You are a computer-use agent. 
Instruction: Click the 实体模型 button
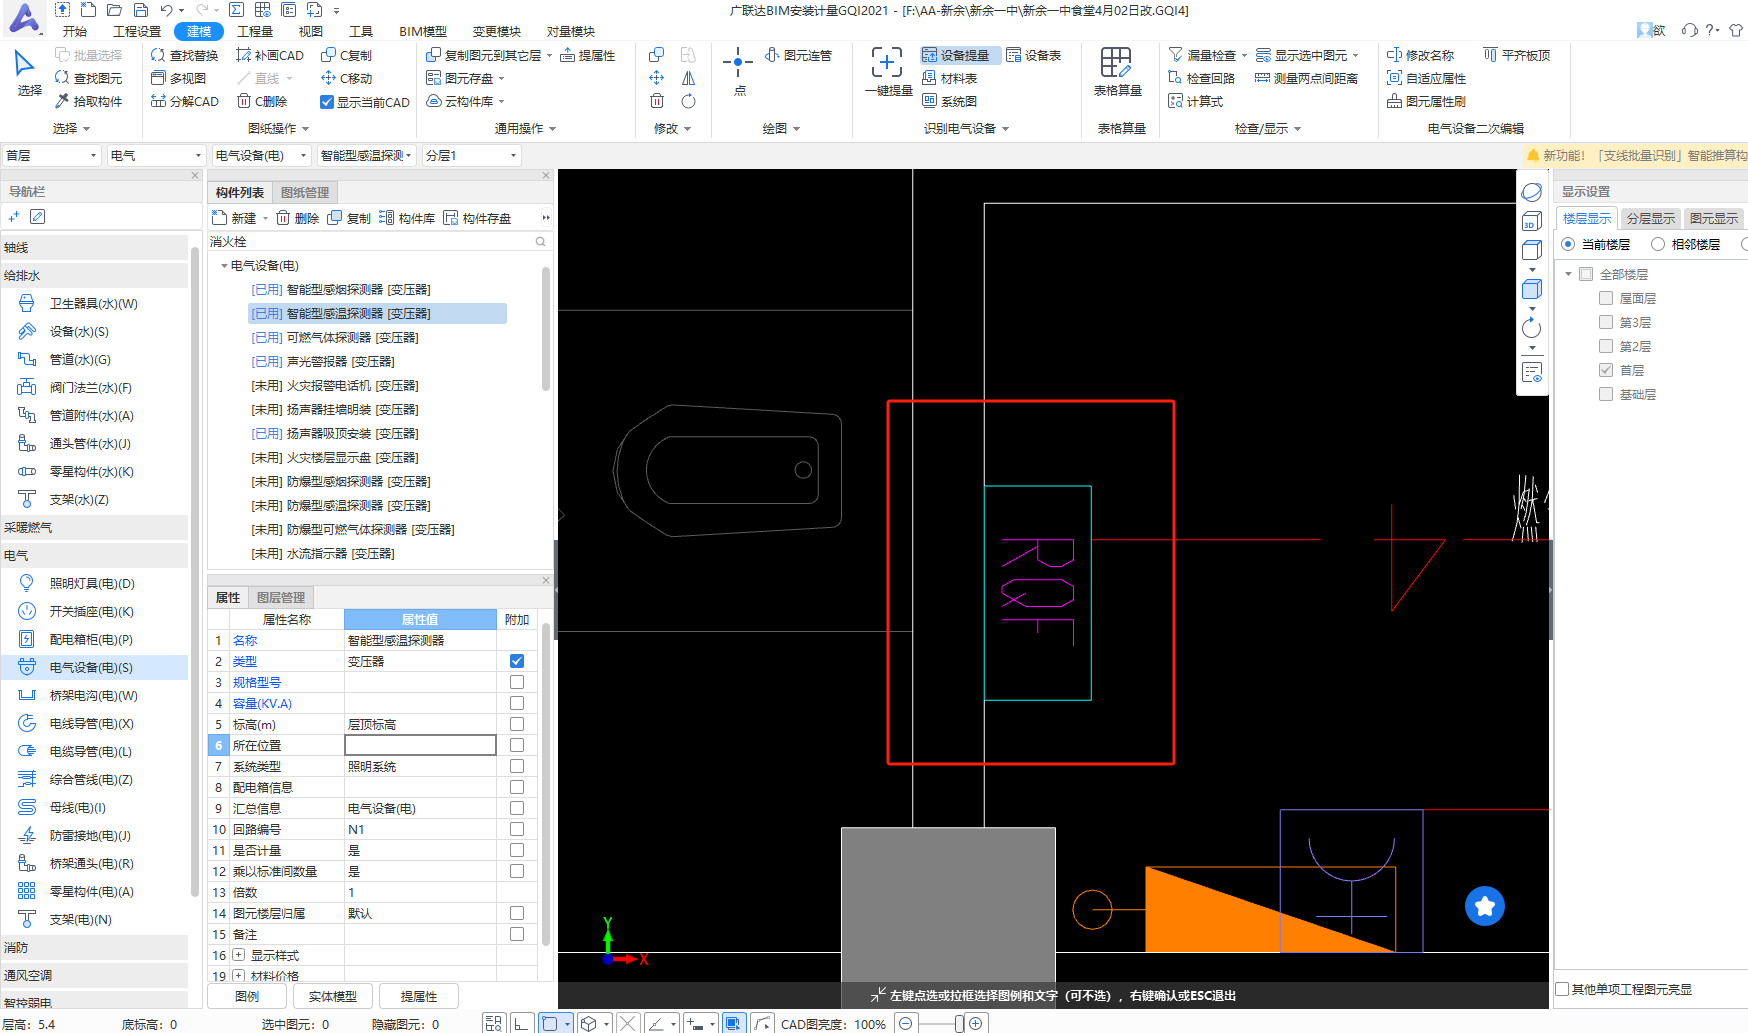tap(333, 996)
